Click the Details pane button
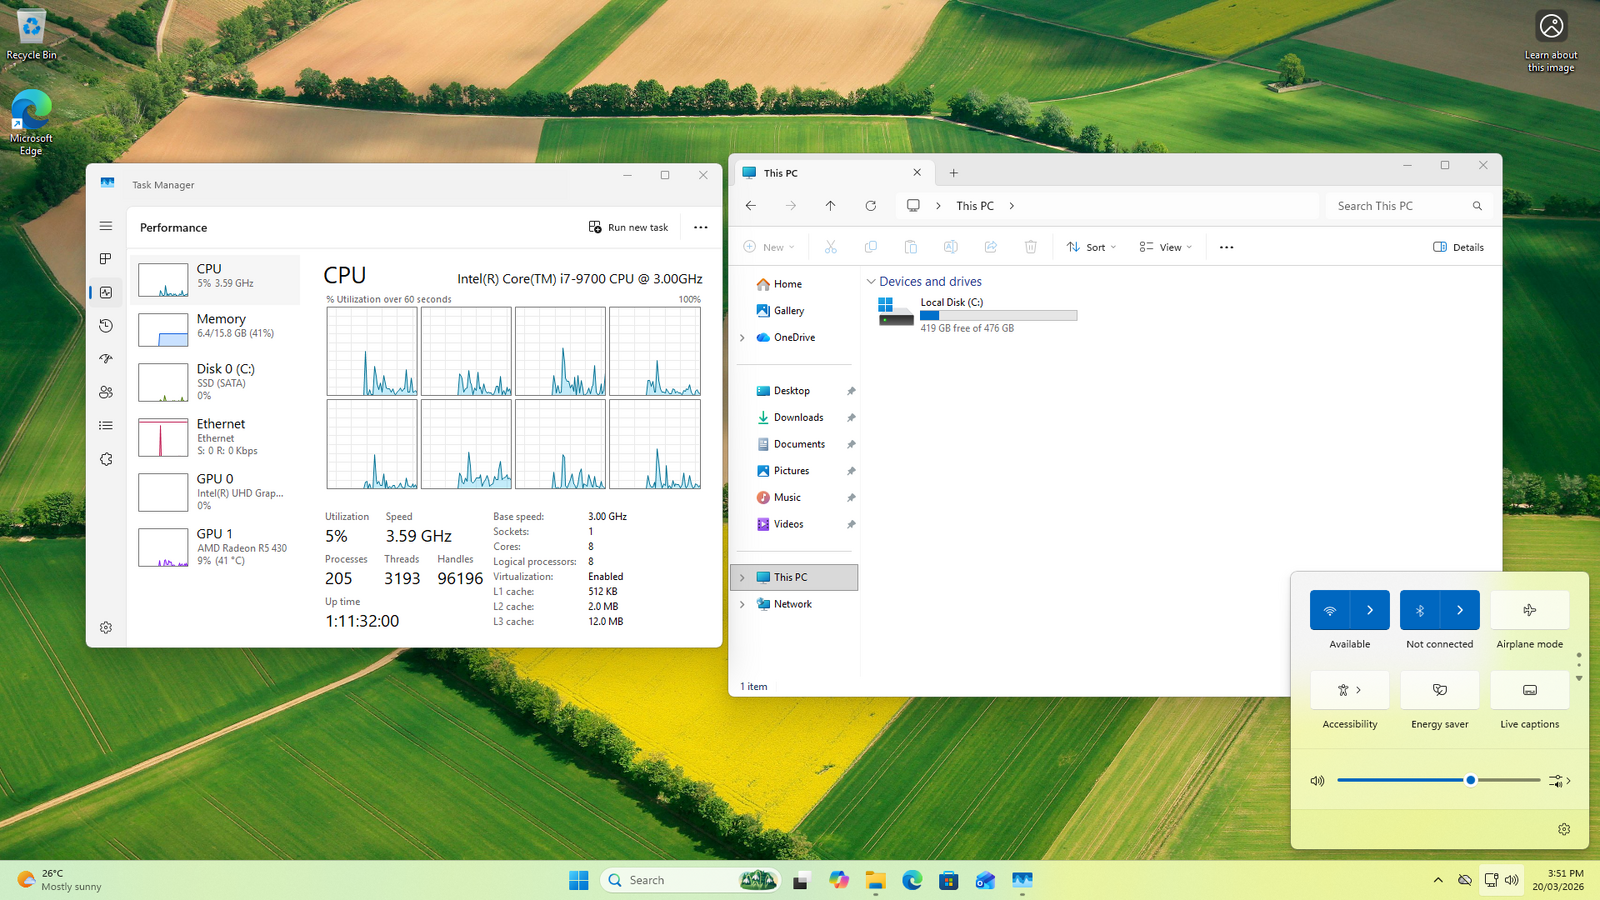Viewport: 1600px width, 900px height. [x=1458, y=247]
